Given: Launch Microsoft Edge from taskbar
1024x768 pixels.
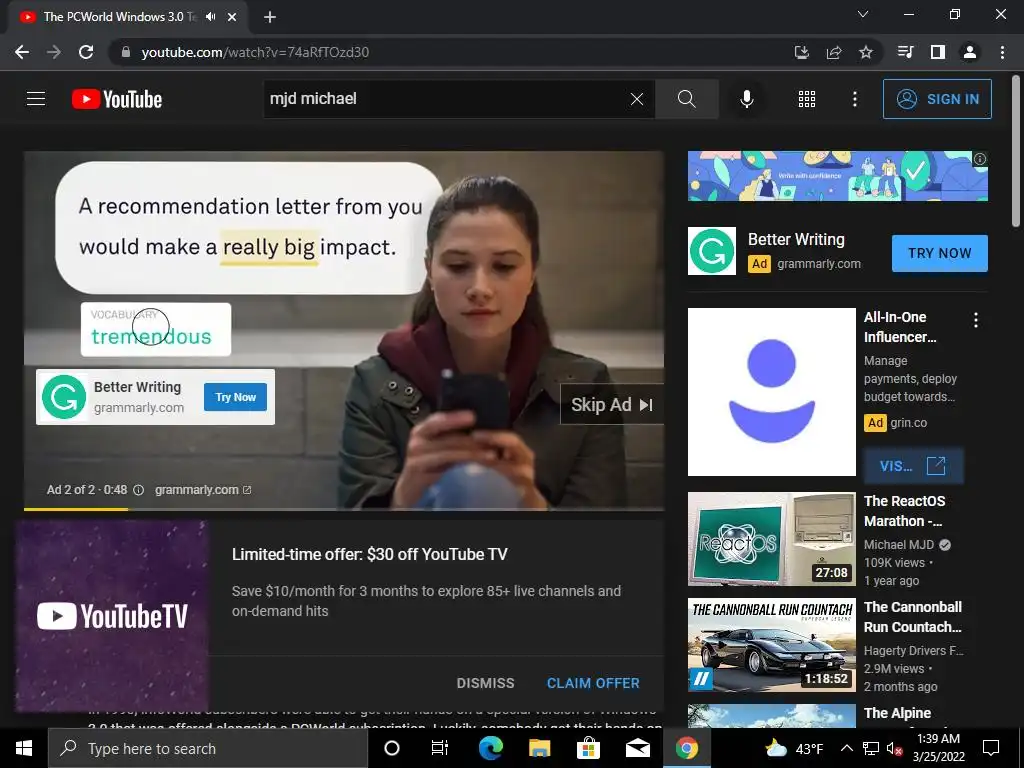Looking at the screenshot, I should pos(490,748).
